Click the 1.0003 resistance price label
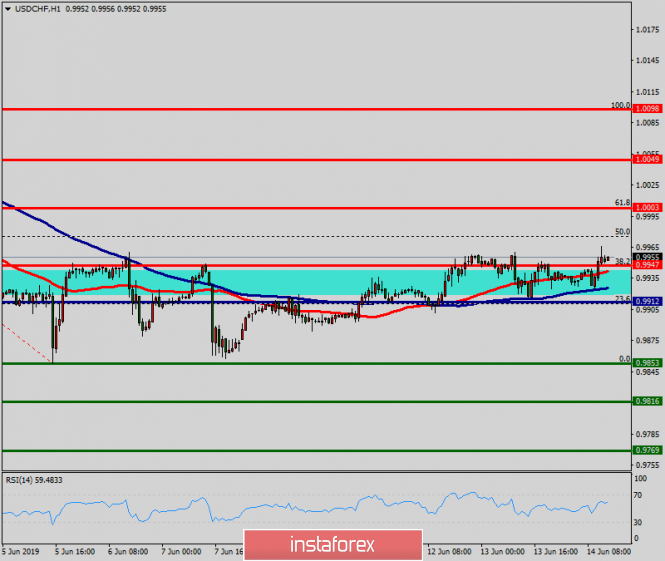Screen dimensions: 665x561 [x=647, y=208]
